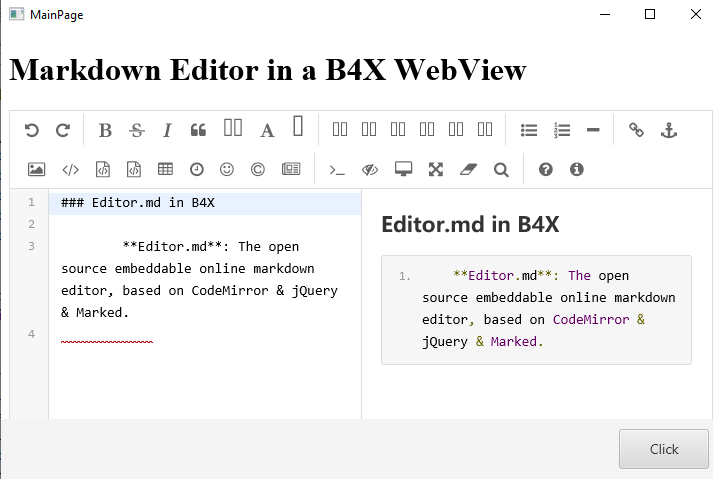Insert a reference link via anchor icon
The width and height of the screenshot is (713, 479).
[669, 131]
